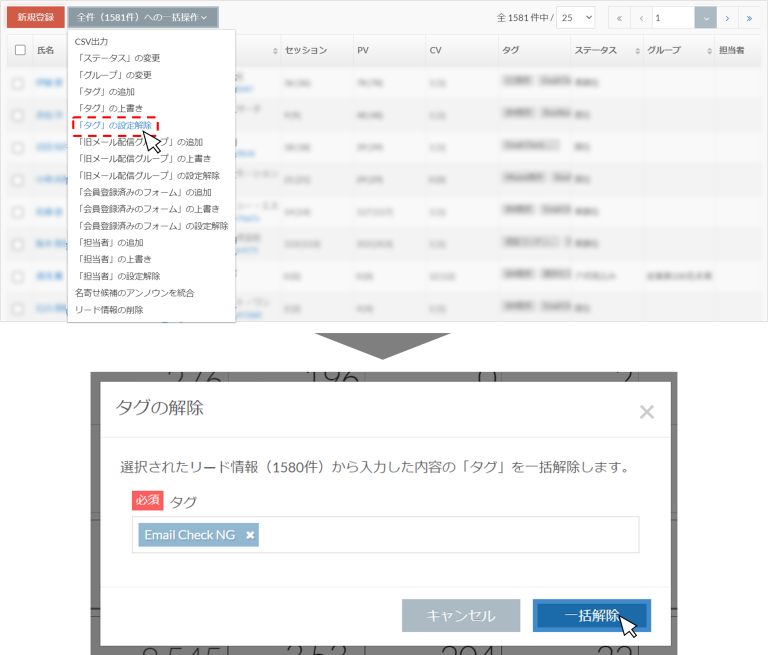
Task: Click the CV column header
Action: 435,50
